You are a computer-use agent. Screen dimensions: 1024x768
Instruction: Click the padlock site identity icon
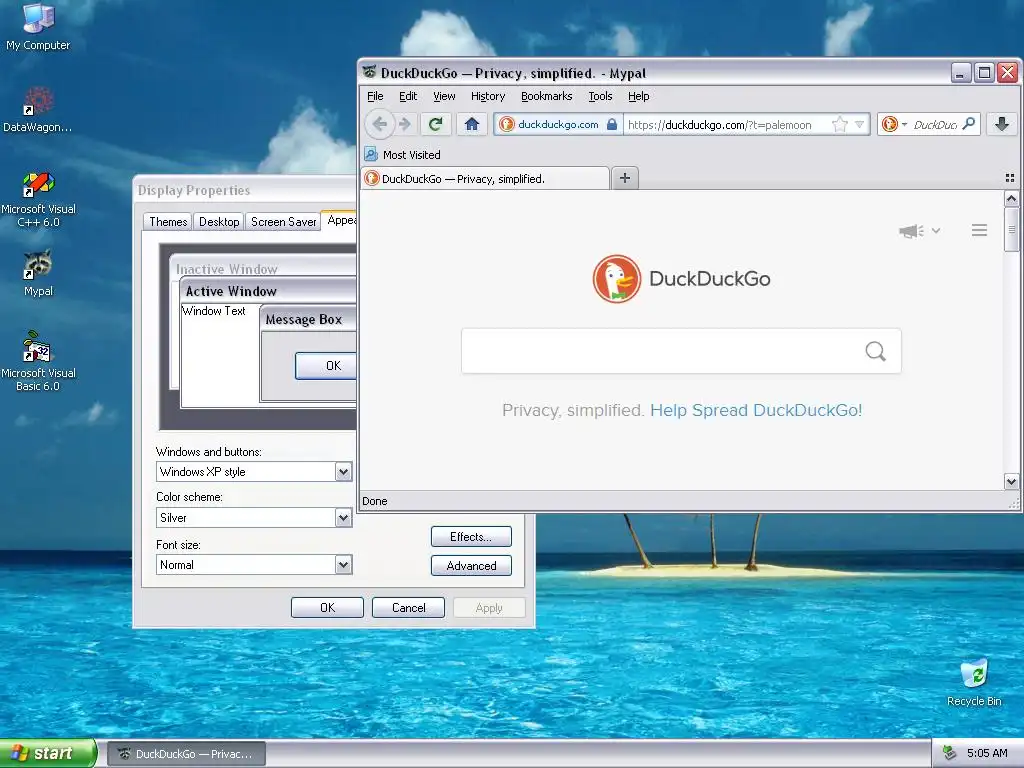(x=611, y=124)
